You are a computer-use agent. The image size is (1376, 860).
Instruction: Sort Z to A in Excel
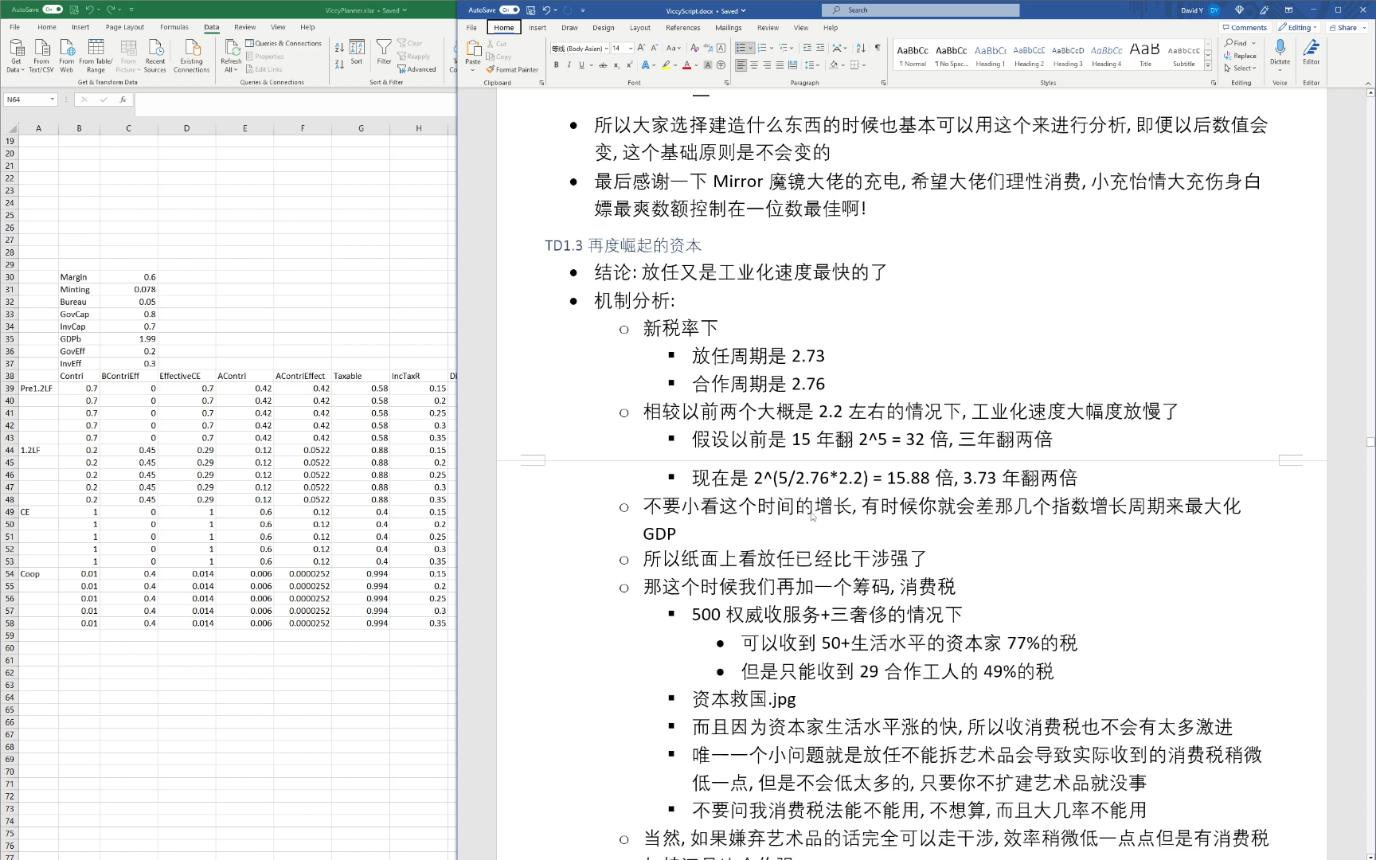[340, 62]
